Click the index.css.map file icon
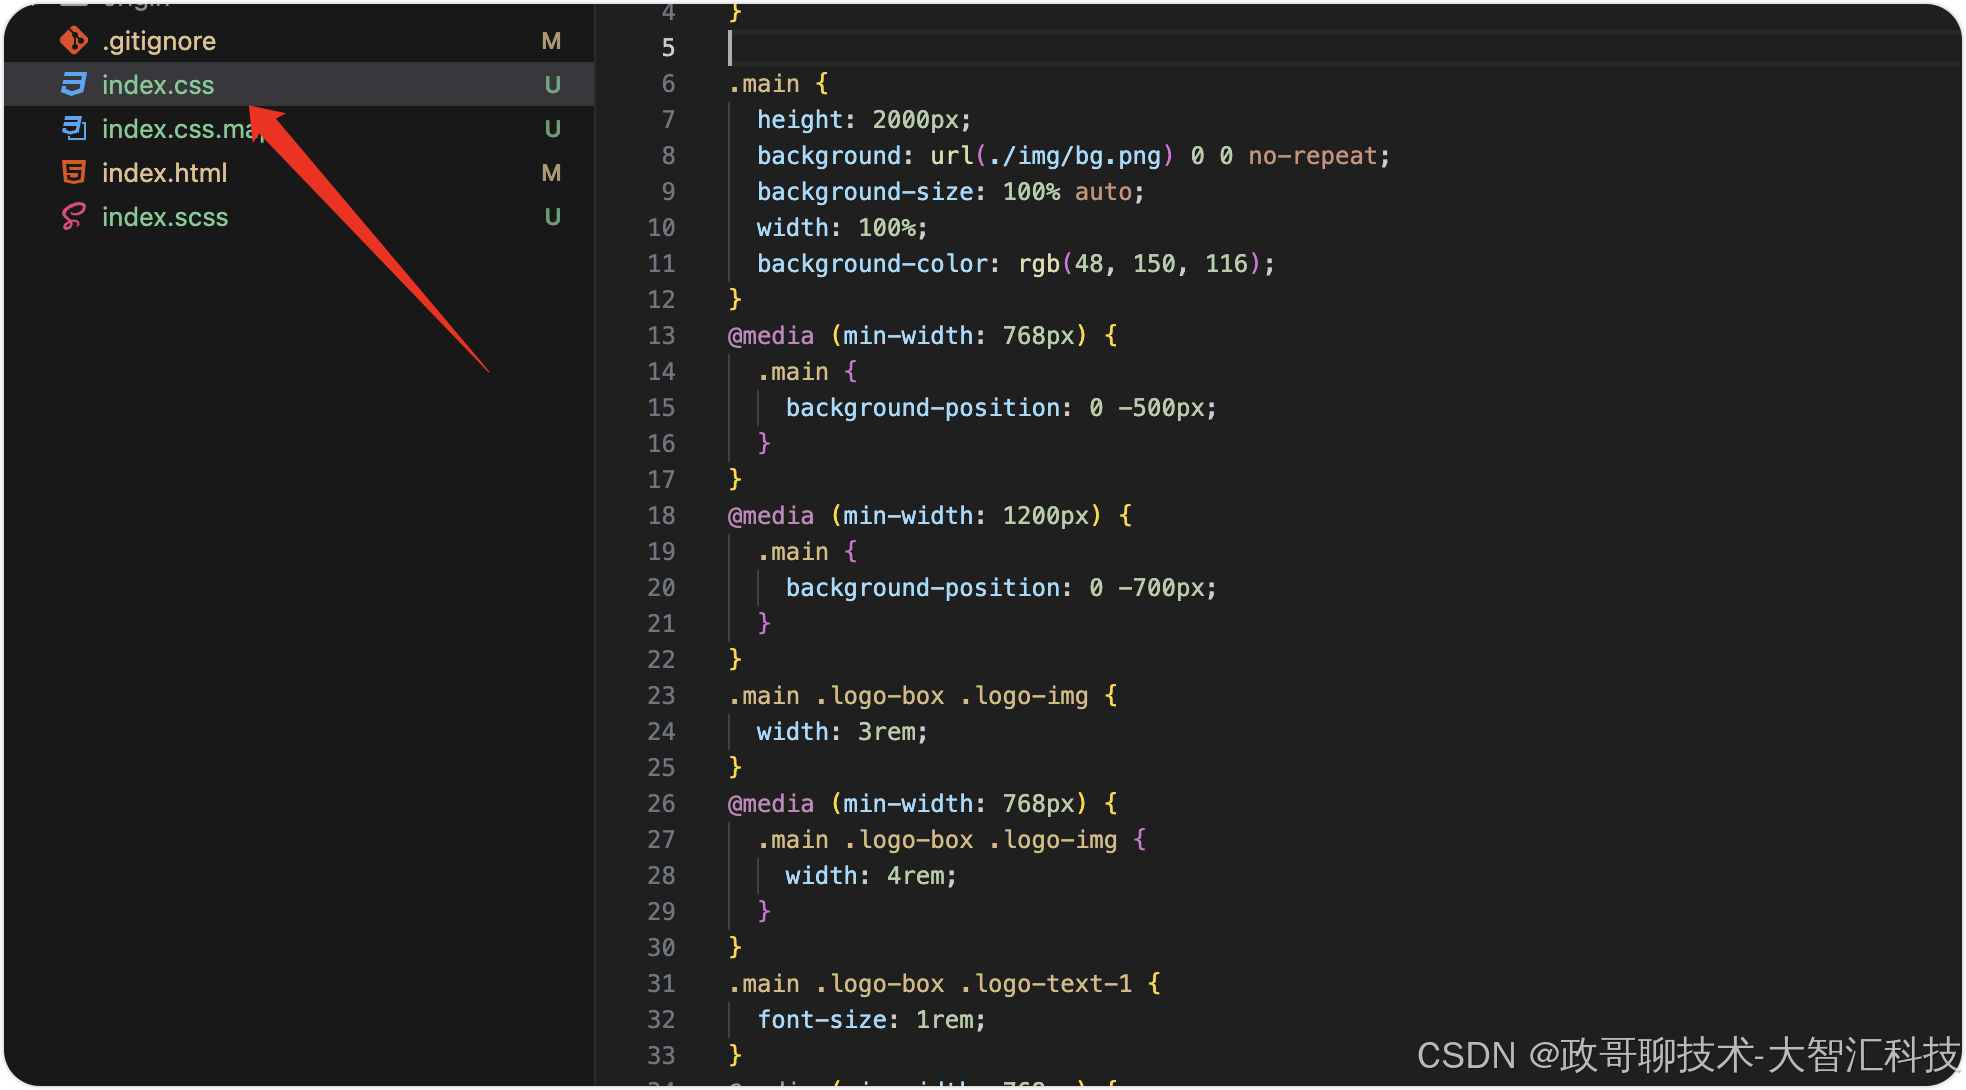The width and height of the screenshot is (1966, 1090). (74, 128)
